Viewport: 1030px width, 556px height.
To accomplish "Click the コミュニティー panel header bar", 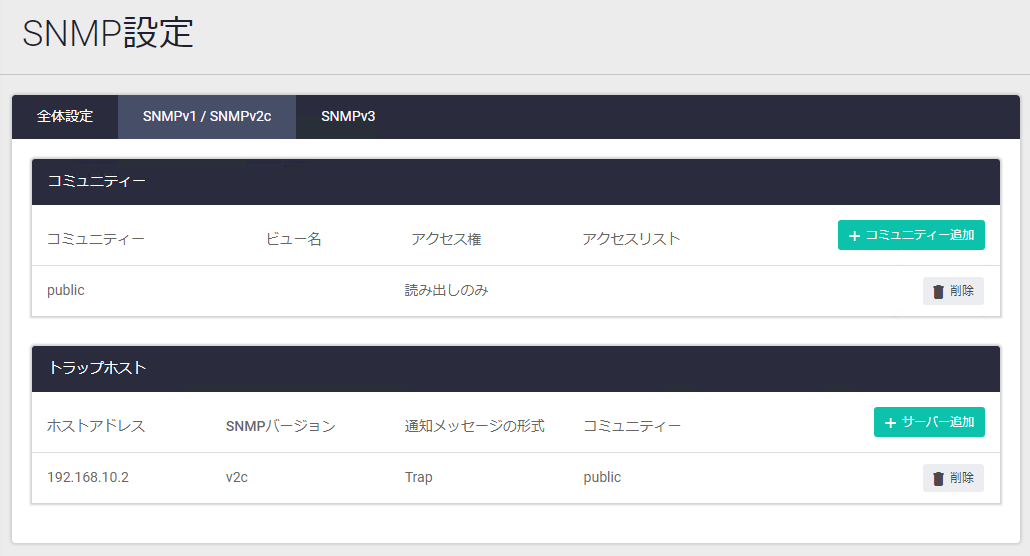I will pos(515,182).
